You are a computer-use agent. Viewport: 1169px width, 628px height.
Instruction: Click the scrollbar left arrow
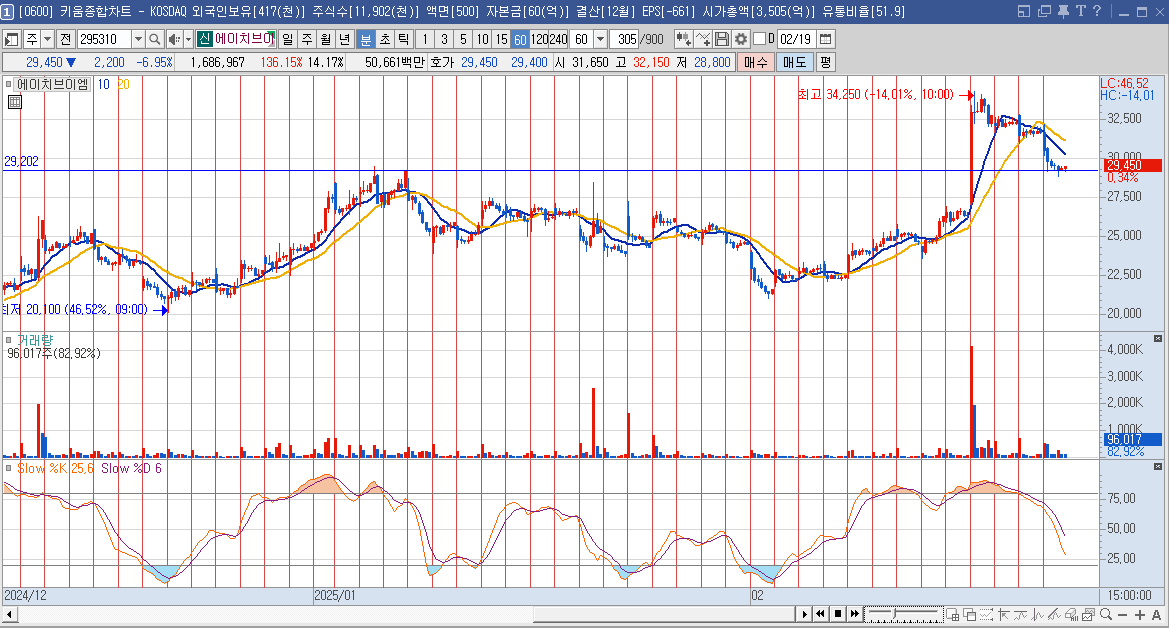click(x=10, y=615)
